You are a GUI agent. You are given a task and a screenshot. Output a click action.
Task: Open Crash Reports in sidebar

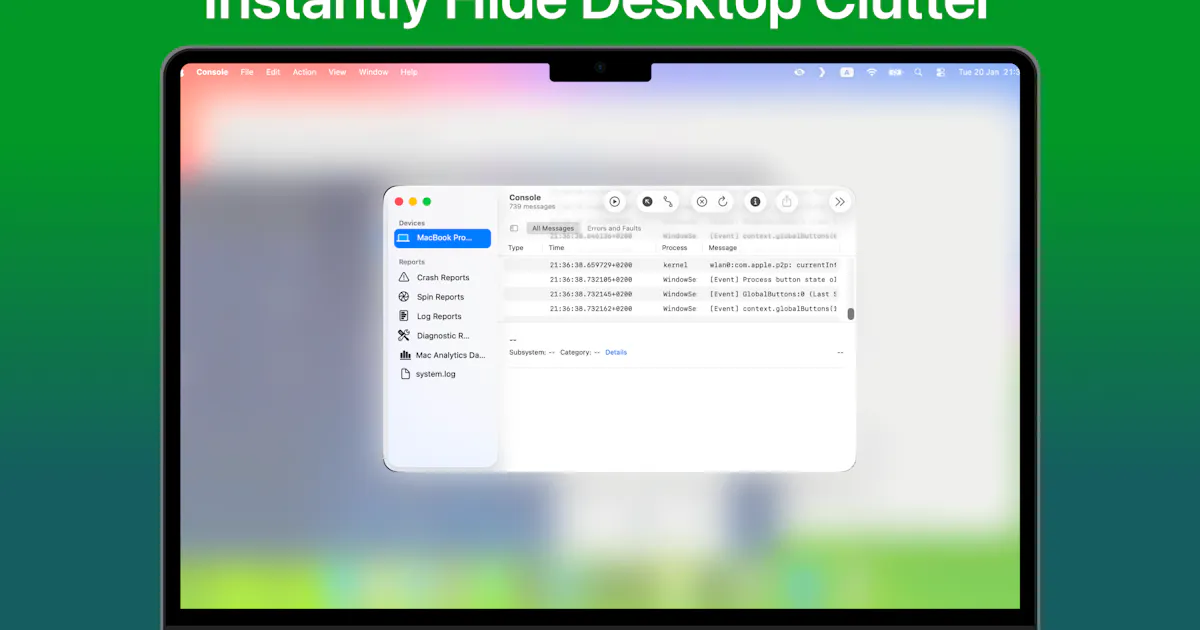coord(434,277)
